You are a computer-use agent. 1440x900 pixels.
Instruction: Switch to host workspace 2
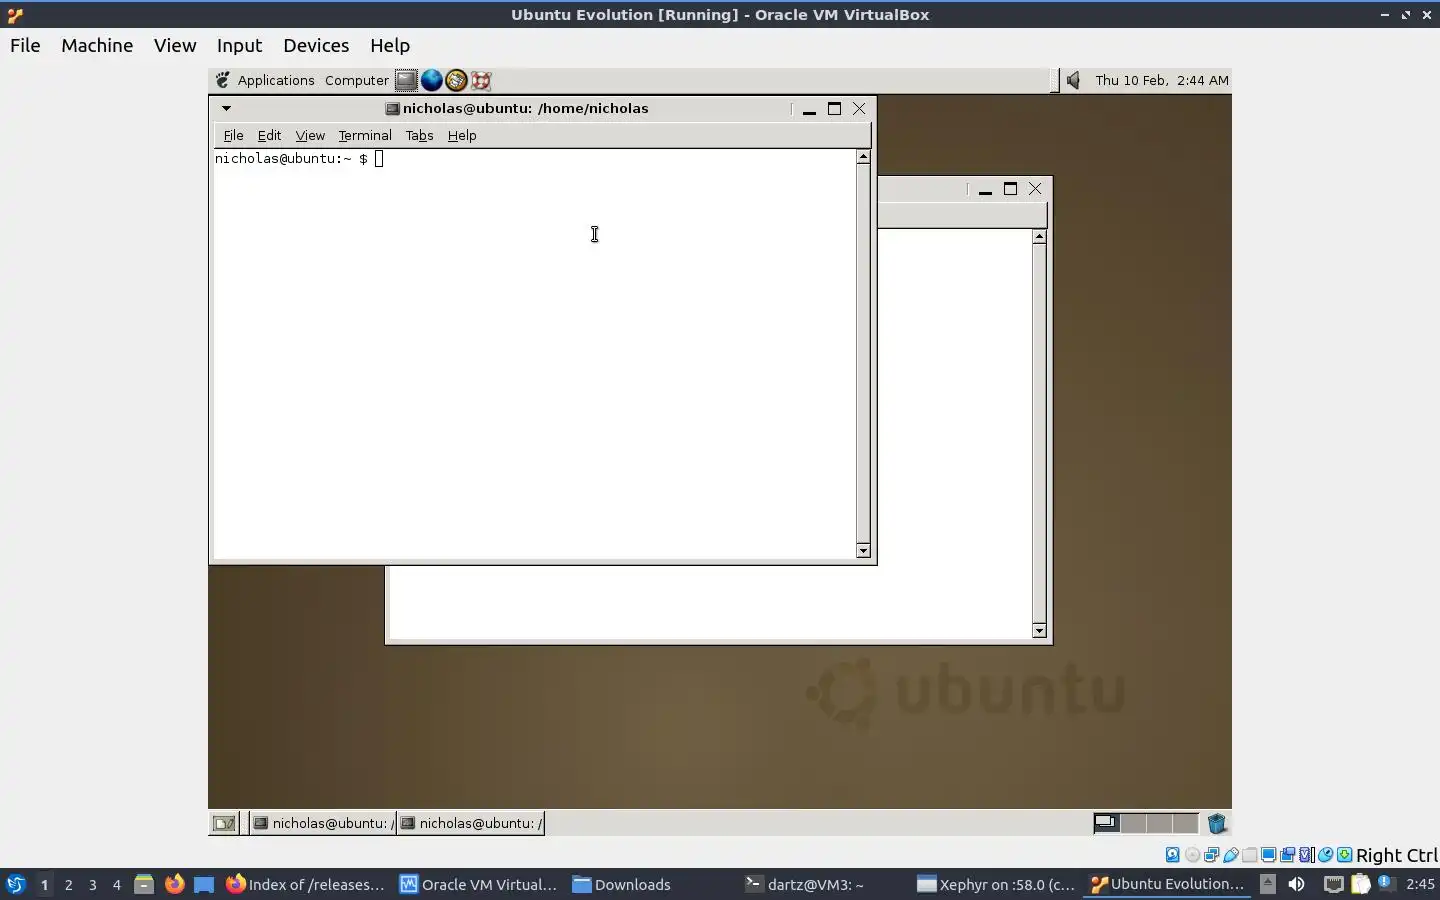pyautogui.click(x=68, y=884)
